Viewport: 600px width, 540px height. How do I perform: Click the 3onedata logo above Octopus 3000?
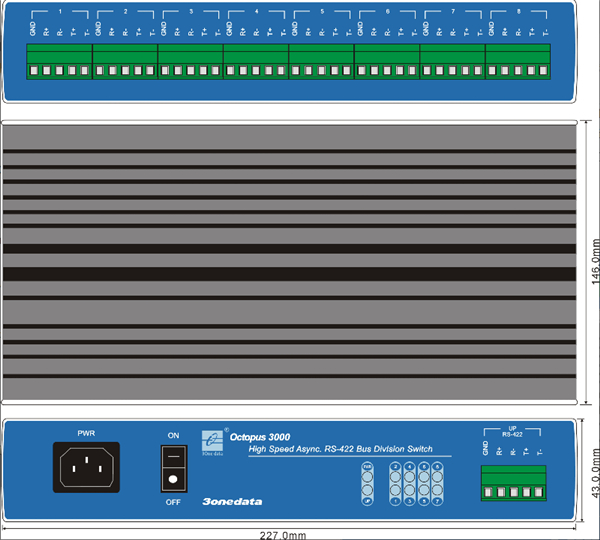pyautogui.click(x=212, y=440)
